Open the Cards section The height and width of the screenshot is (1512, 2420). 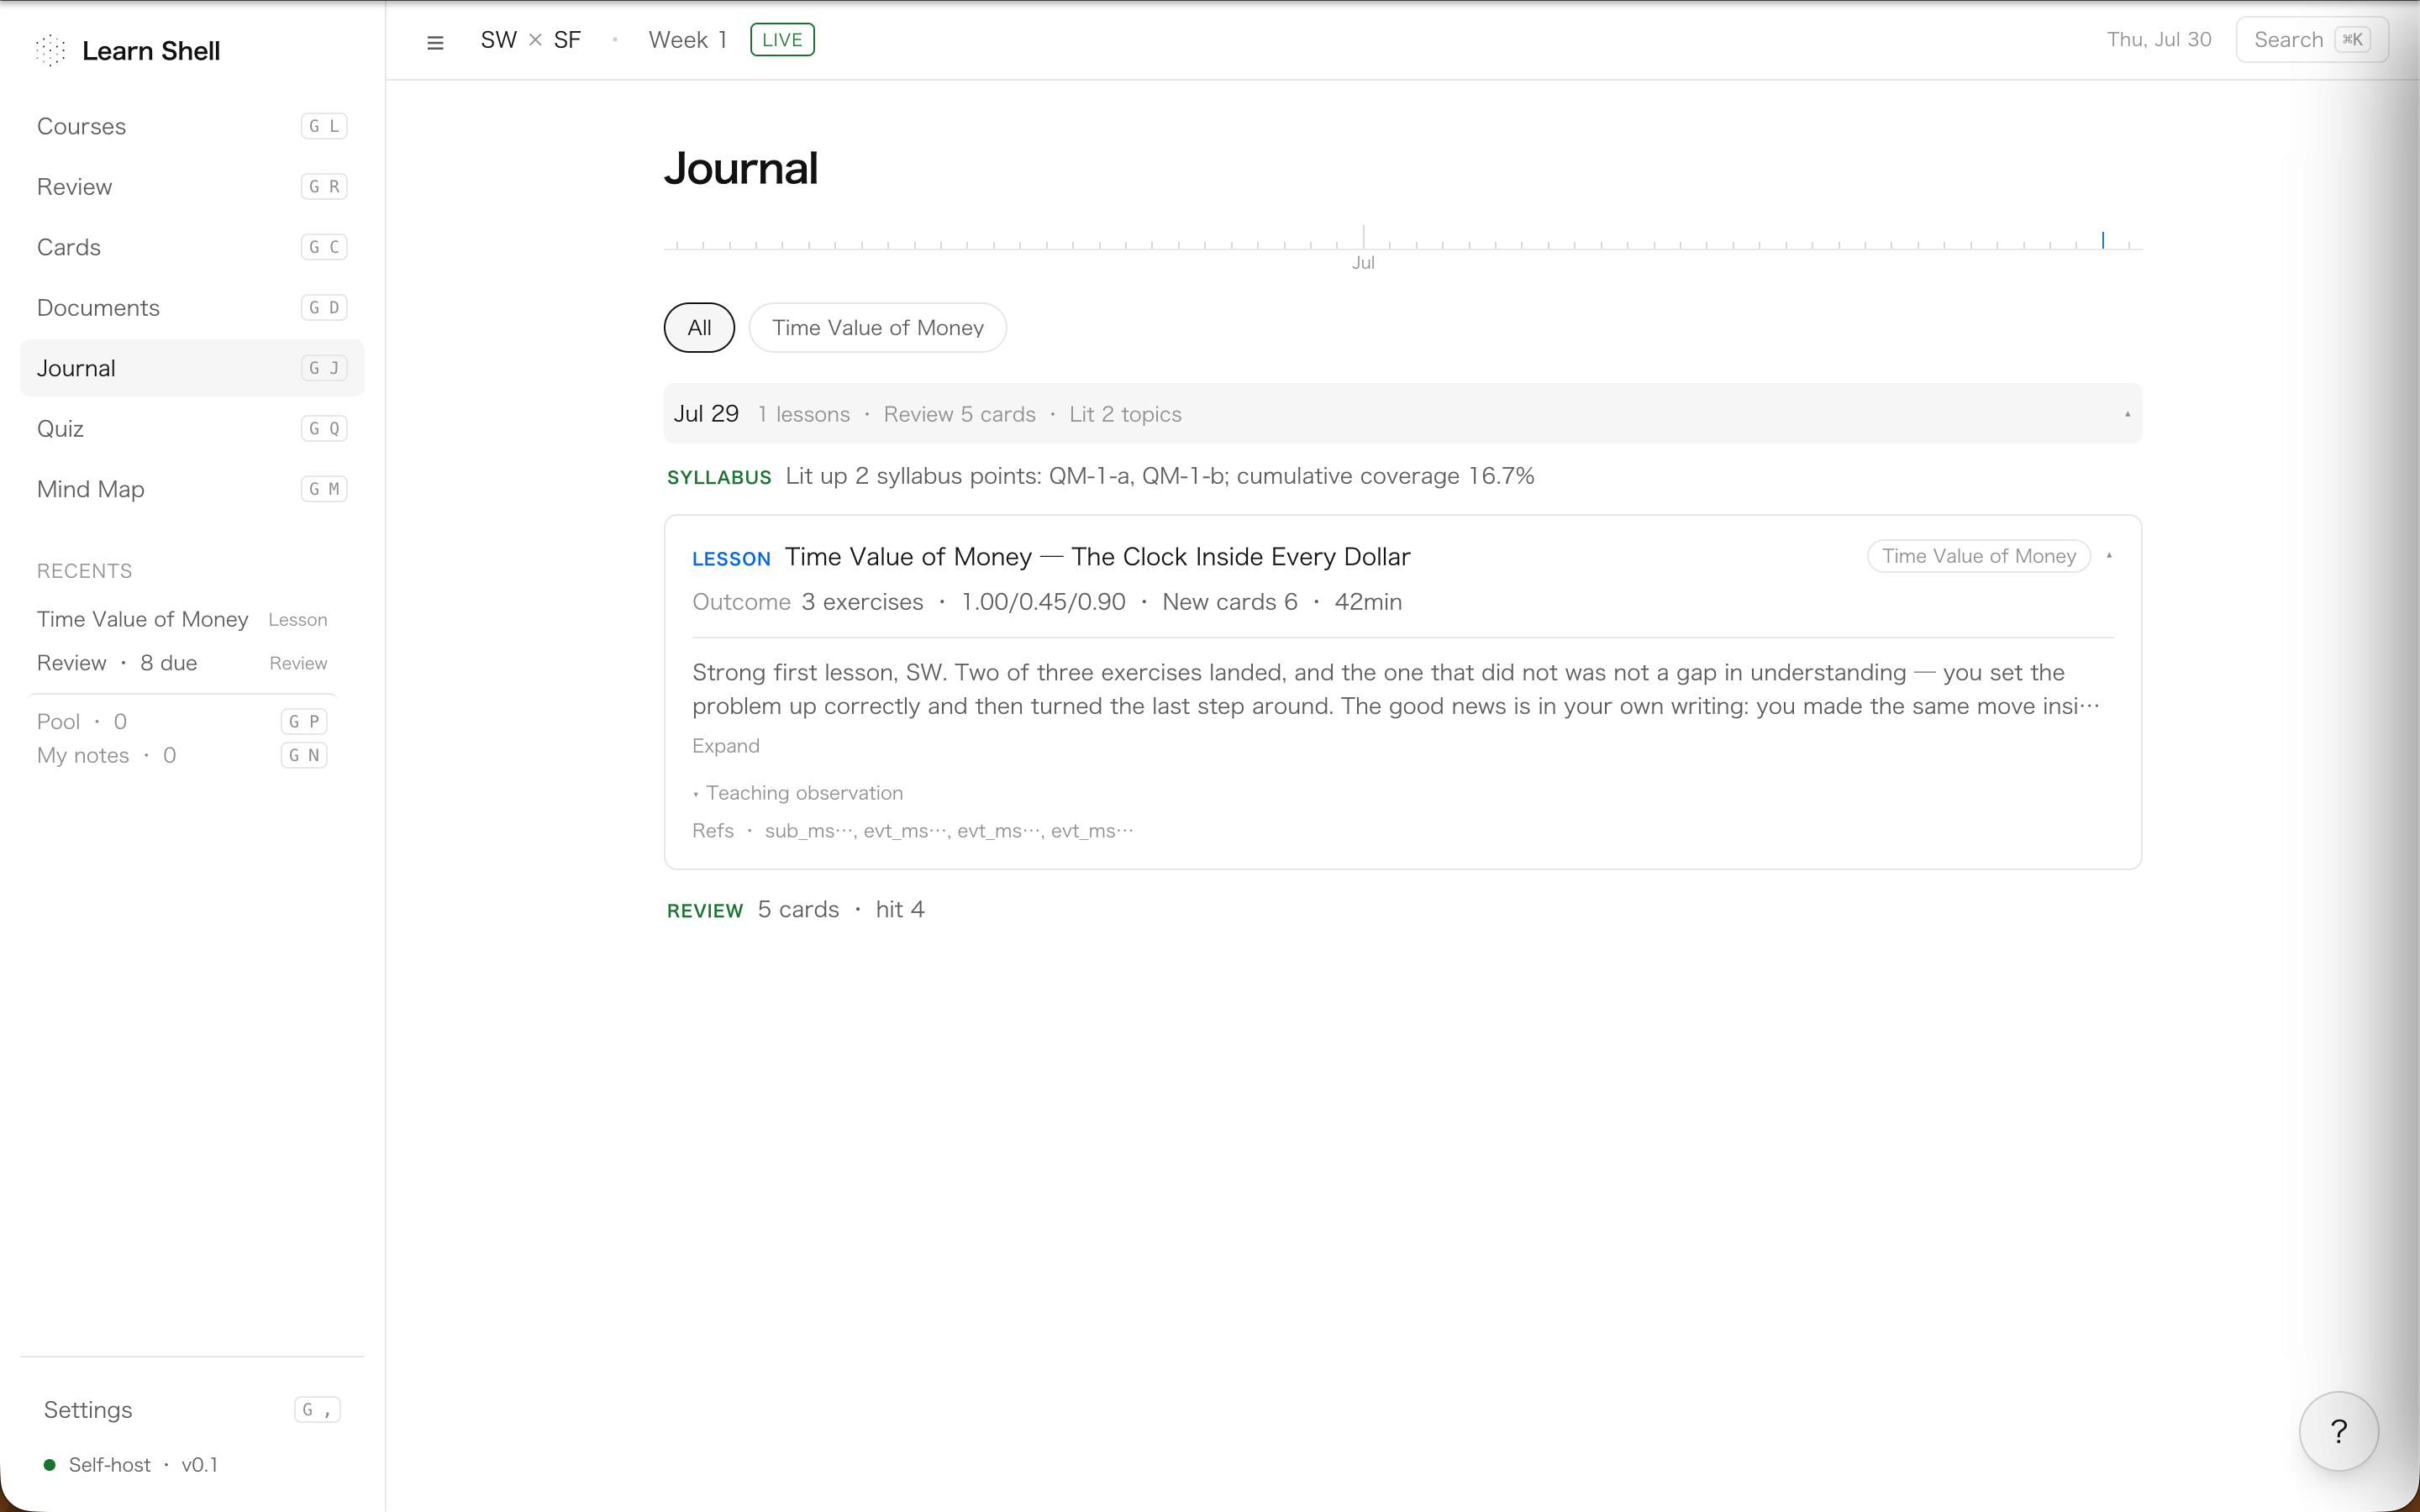[192, 247]
